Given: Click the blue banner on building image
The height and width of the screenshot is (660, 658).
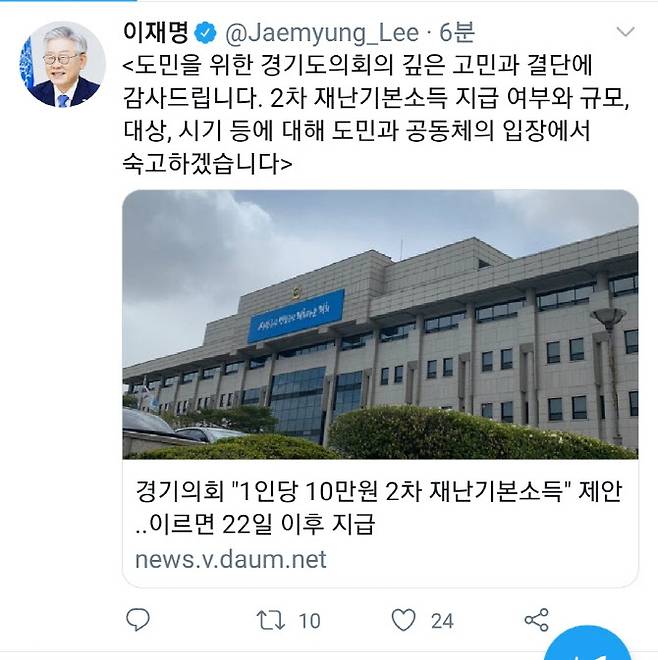Looking at the screenshot, I should tap(296, 317).
